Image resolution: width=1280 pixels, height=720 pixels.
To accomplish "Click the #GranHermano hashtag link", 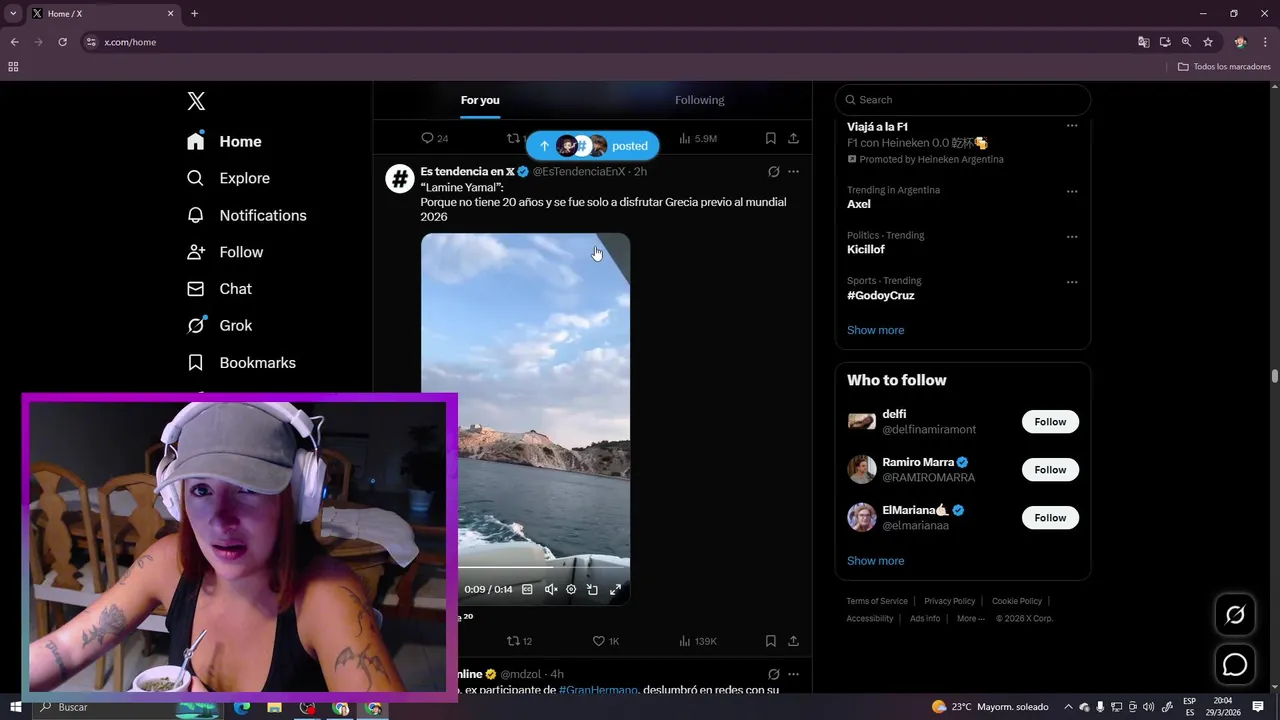I will click(597, 690).
